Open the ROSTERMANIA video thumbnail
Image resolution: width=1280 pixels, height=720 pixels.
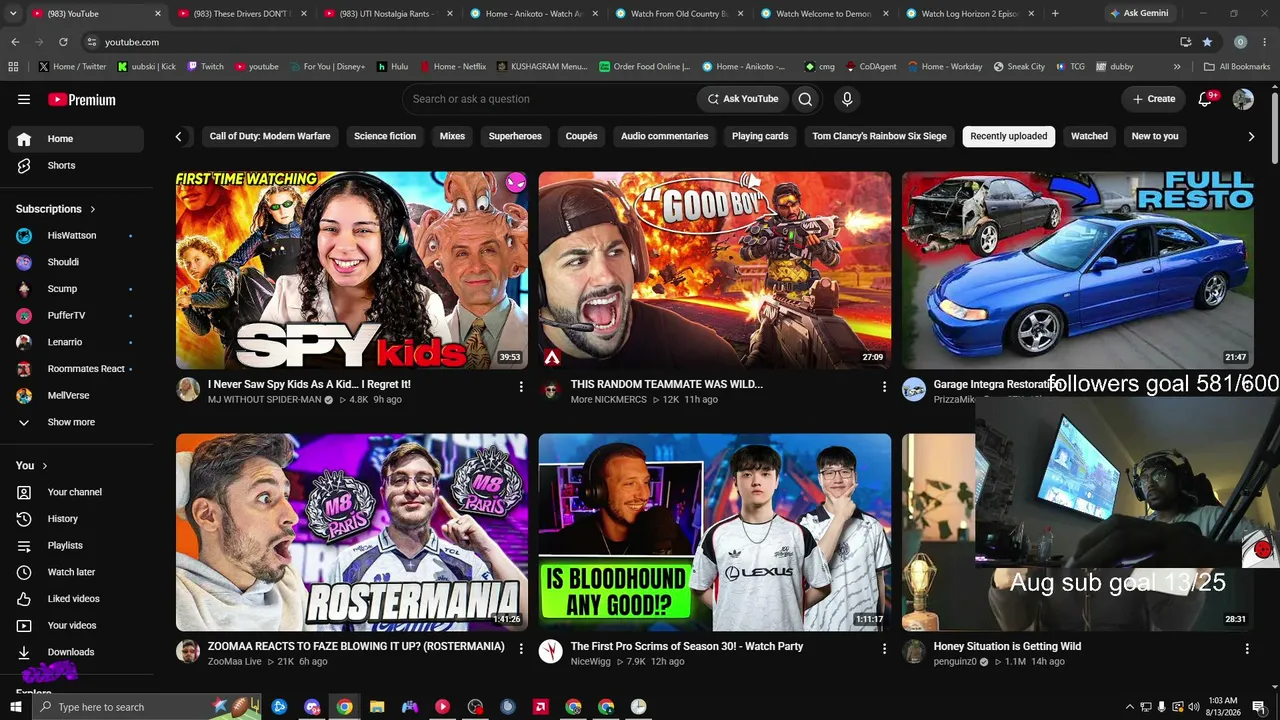(x=352, y=532)
